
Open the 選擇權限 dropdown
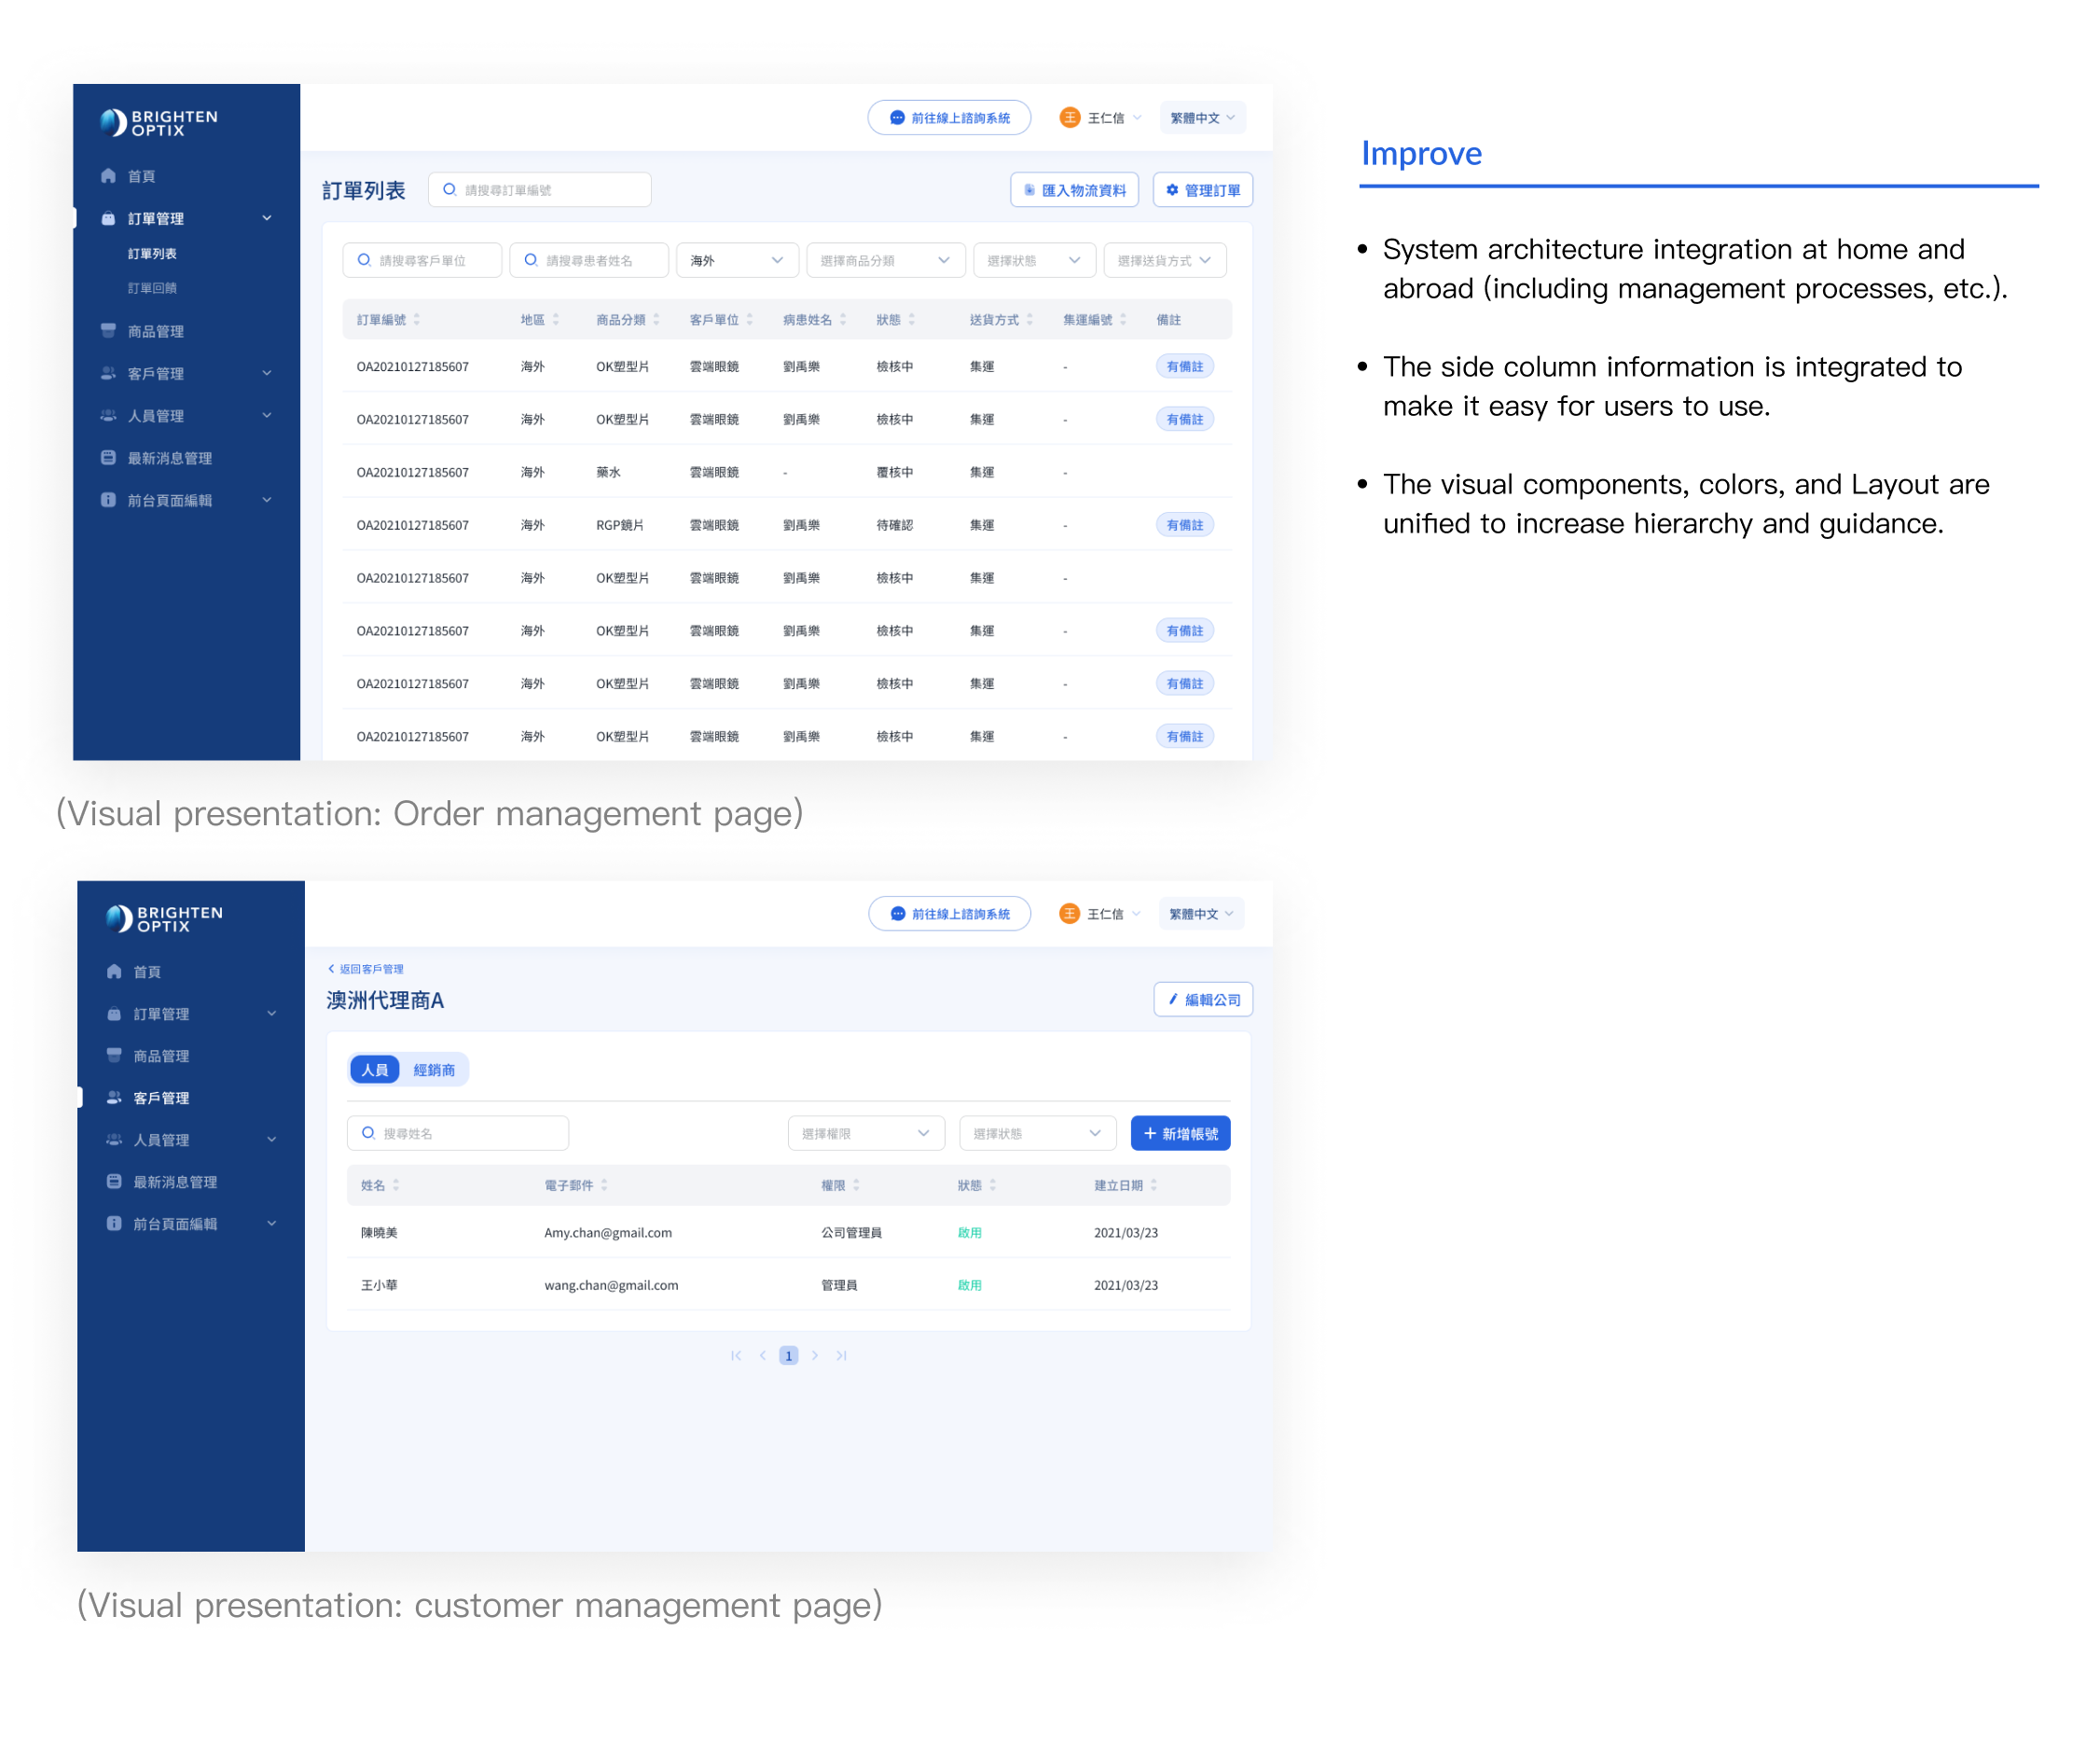click(865, 1133)
